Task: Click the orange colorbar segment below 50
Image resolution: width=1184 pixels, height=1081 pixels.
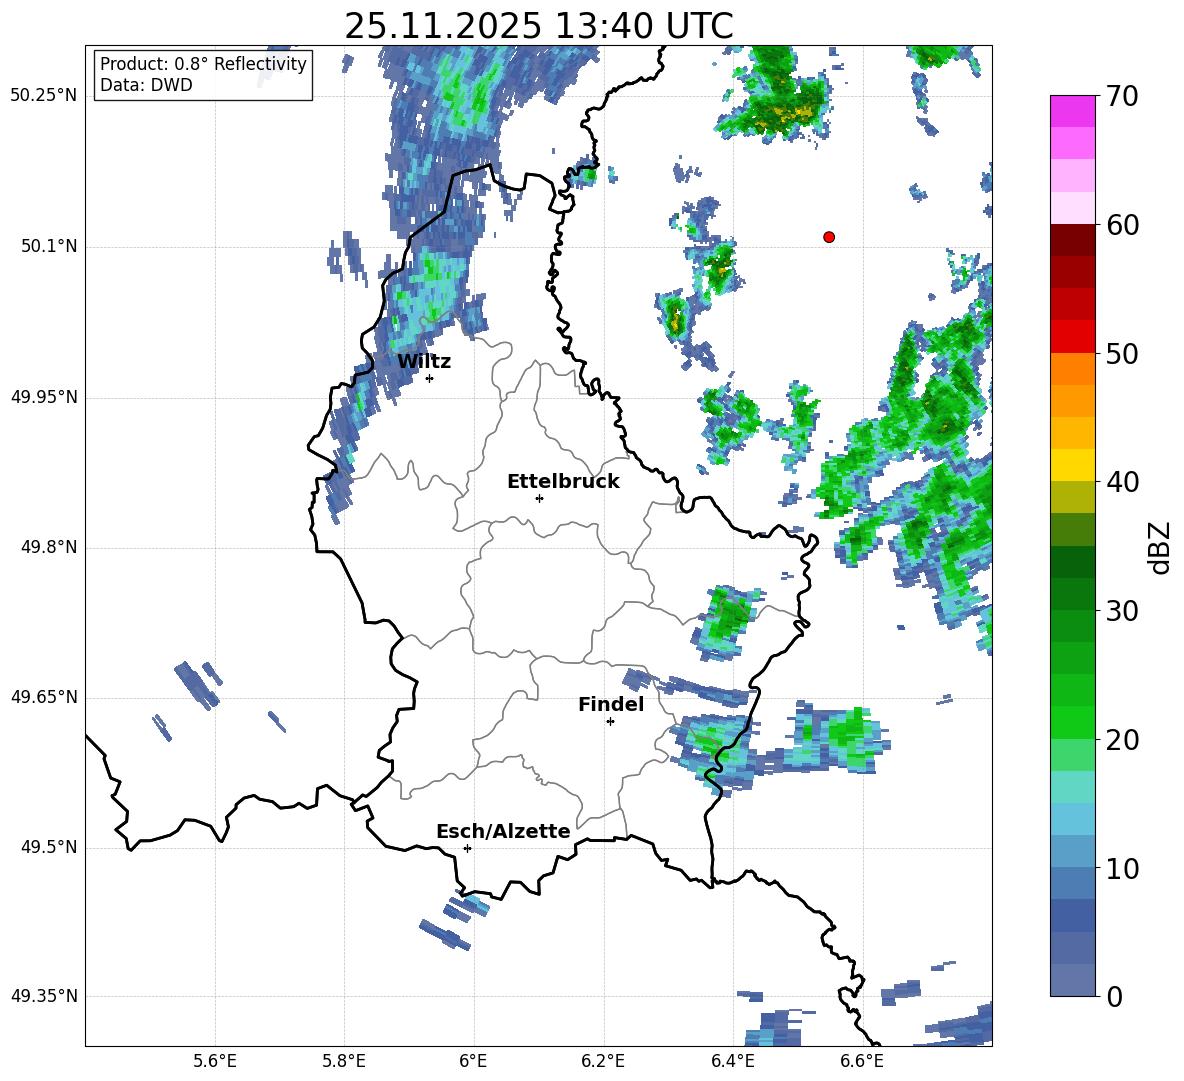Action: pyautogui.click(x=1072, y=369)
